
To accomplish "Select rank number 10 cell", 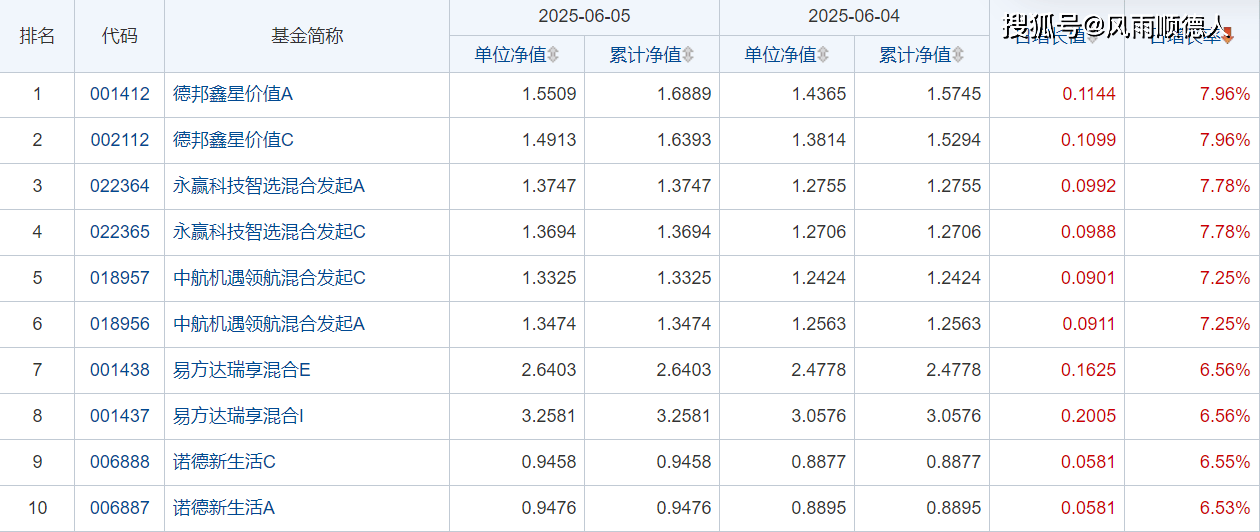I will tap(37, 508).
